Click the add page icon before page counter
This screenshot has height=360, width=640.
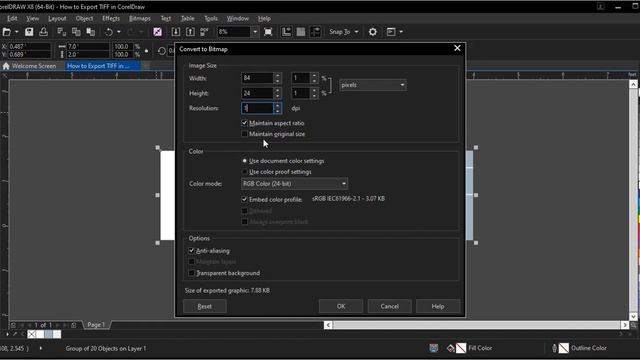pyautogui.click(x=13, y=325)
